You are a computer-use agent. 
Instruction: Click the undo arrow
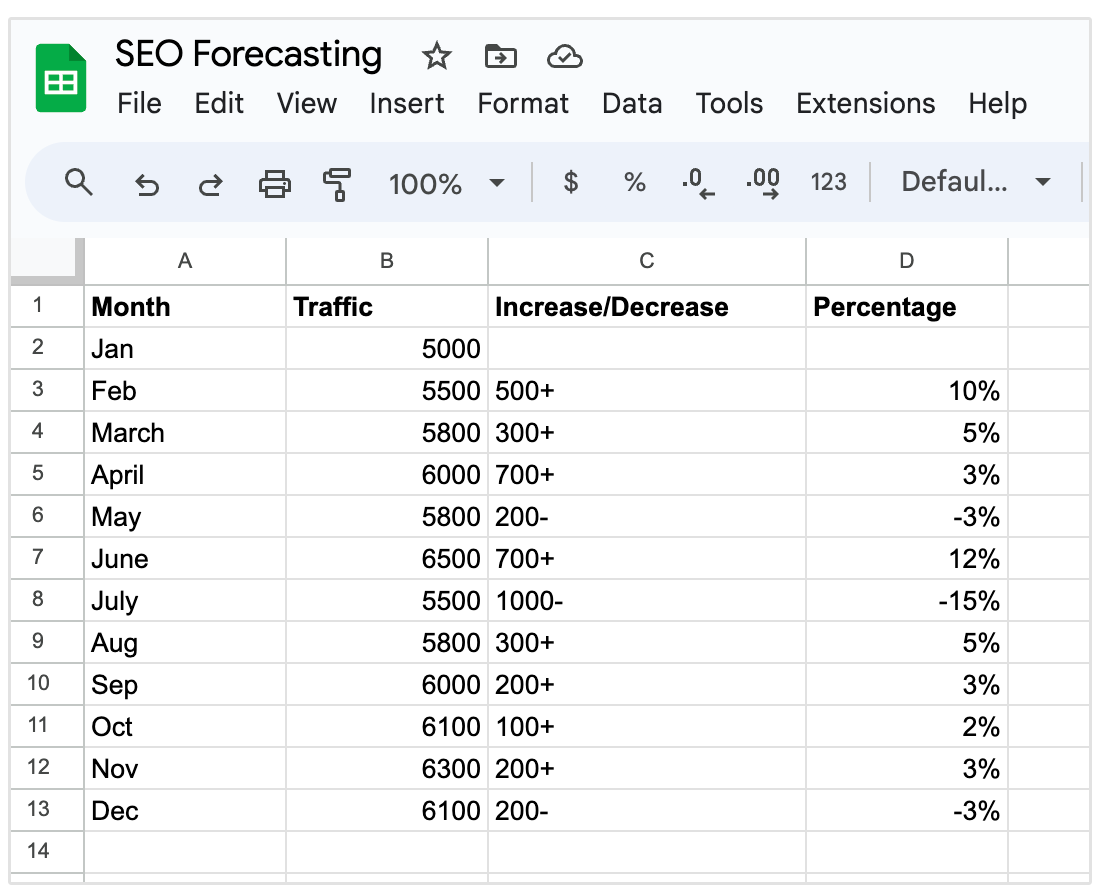[147, 184]
